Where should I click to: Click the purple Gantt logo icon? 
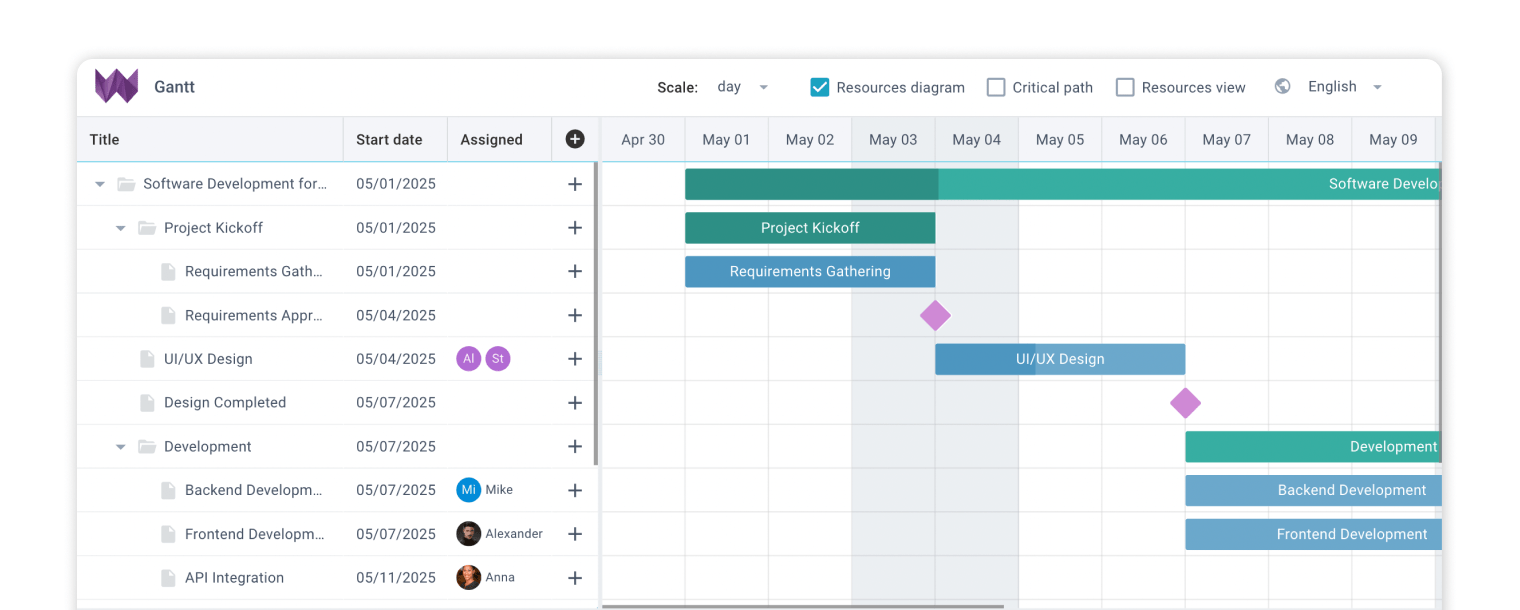tap(116, 86)
